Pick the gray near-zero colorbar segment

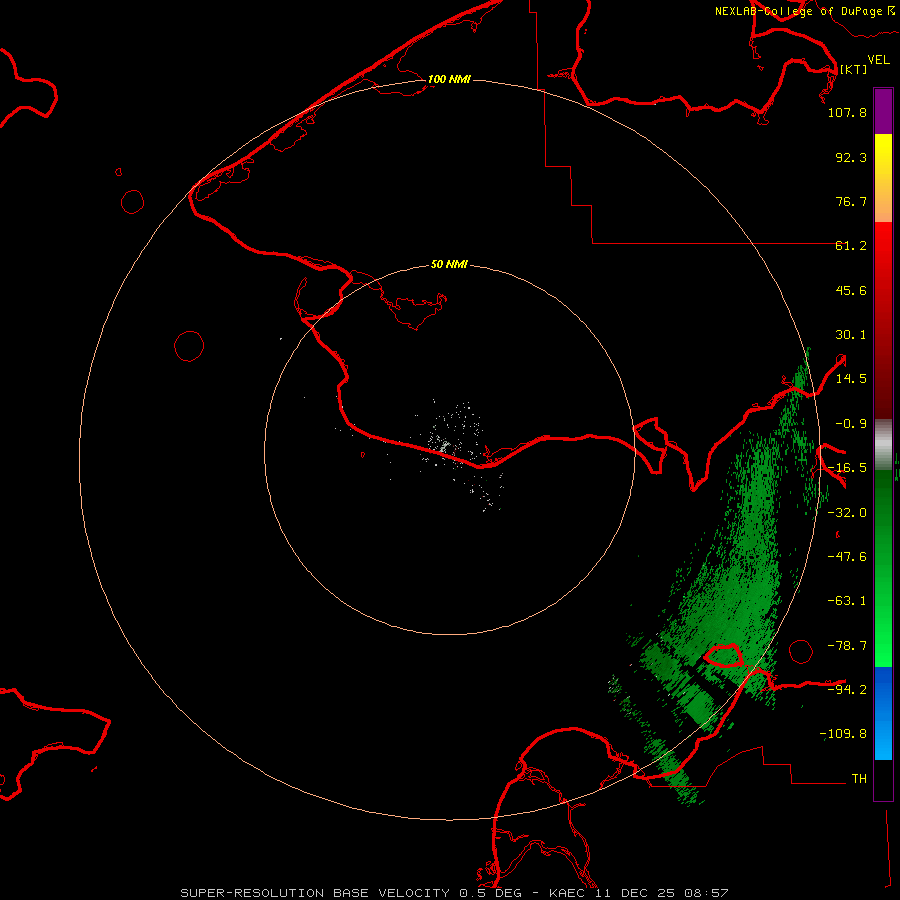[x=883, y=442]
